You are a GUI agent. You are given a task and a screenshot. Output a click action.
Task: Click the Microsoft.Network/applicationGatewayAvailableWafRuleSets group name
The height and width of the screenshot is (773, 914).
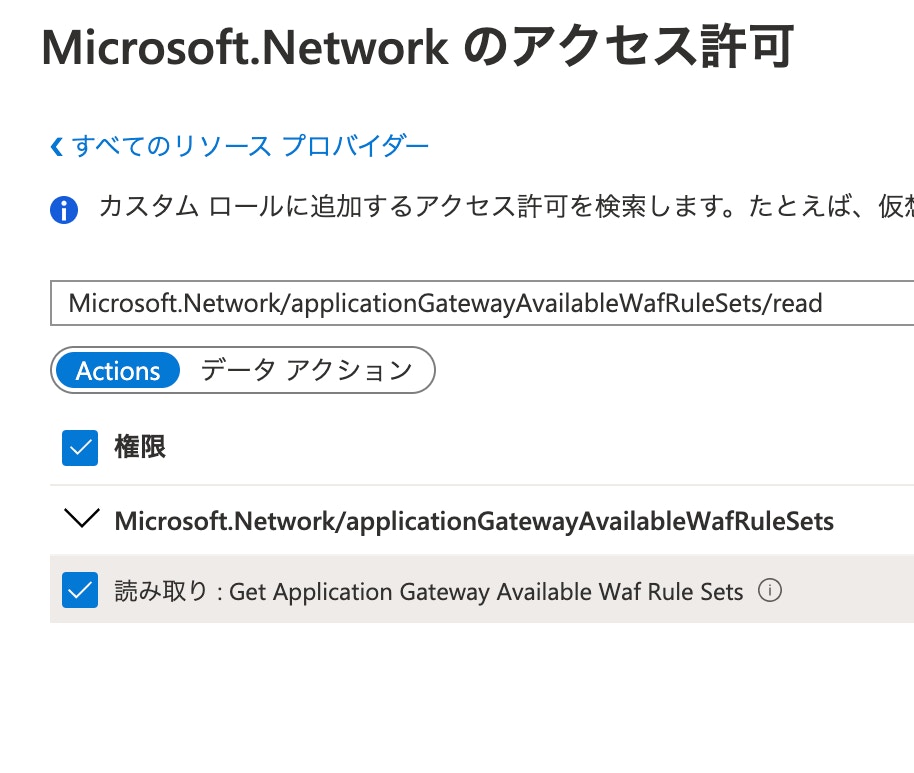474,521
